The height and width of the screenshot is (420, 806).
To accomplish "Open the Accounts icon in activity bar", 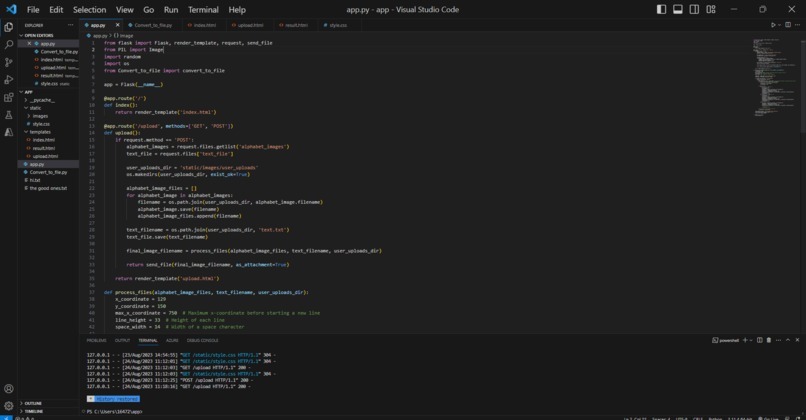I will click(9, 389).
